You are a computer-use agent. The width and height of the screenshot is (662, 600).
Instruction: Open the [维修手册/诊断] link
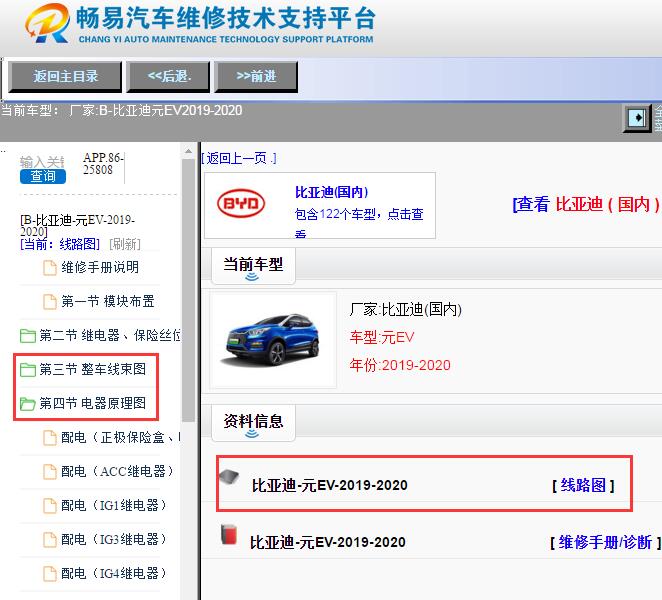click(x=605, y=542)
